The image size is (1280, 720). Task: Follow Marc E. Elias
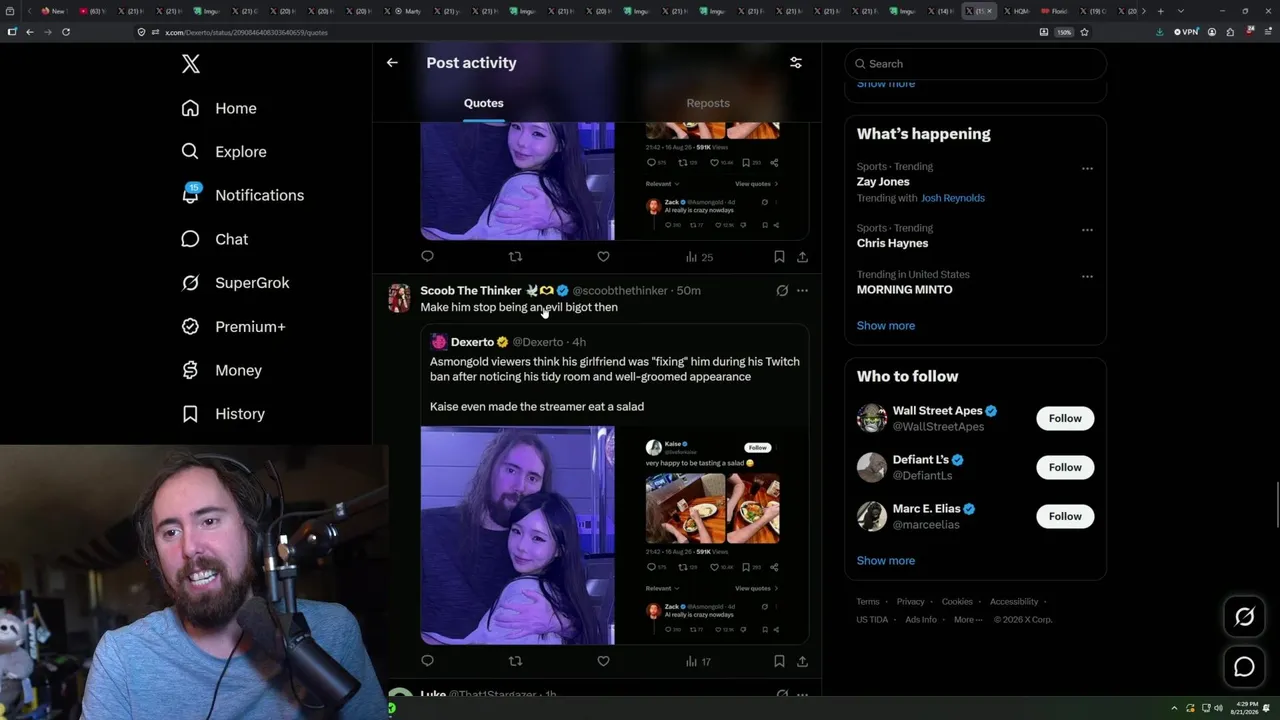tap(1065, 516)
